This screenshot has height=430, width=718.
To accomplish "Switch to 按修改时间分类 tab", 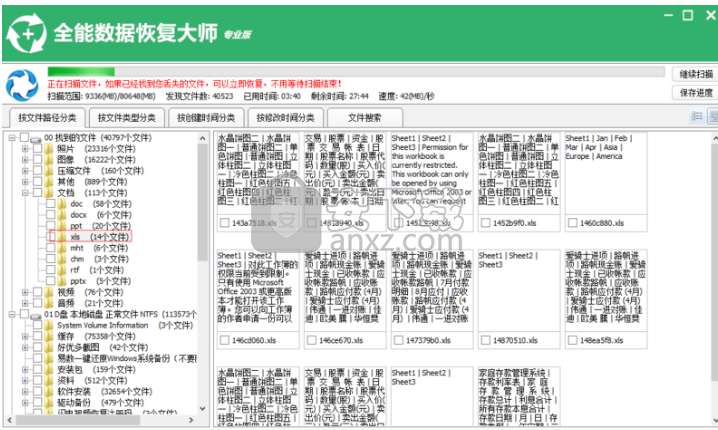I will pyautogui.click(x=285, y=118).
